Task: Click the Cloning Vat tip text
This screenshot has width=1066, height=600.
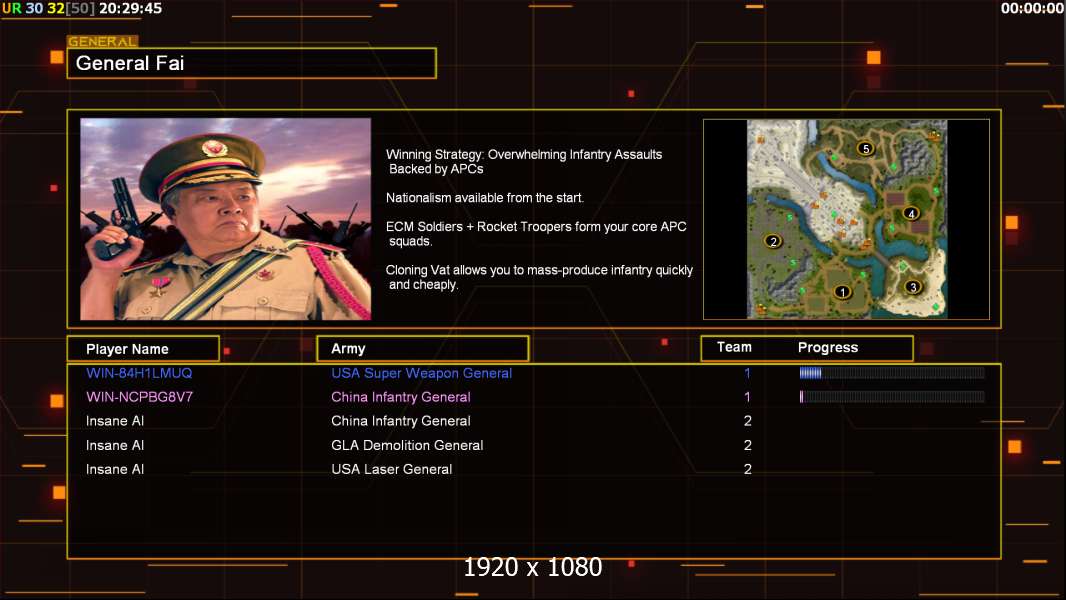Action: (x=539, y=277)
